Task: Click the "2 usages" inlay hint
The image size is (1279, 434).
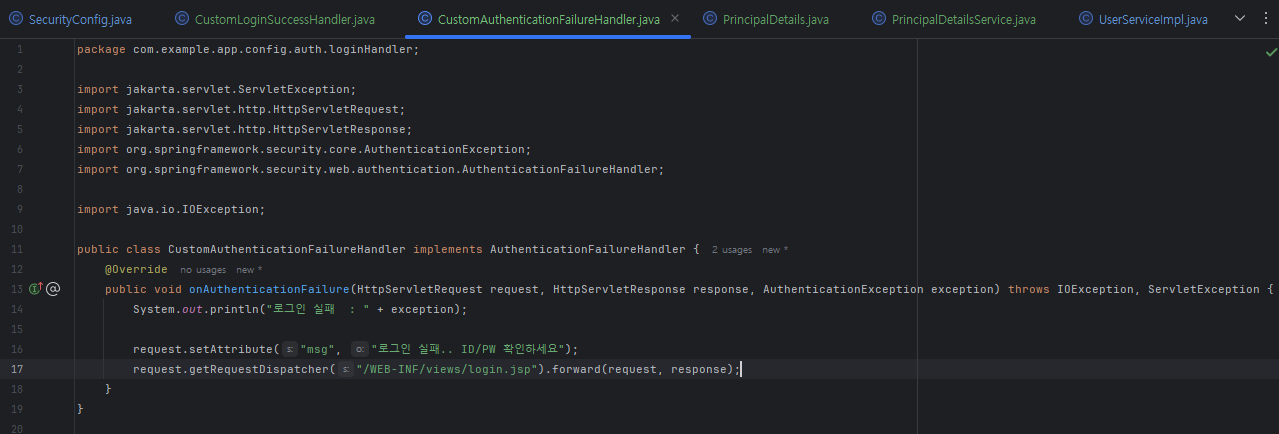Action: point(732,249)
